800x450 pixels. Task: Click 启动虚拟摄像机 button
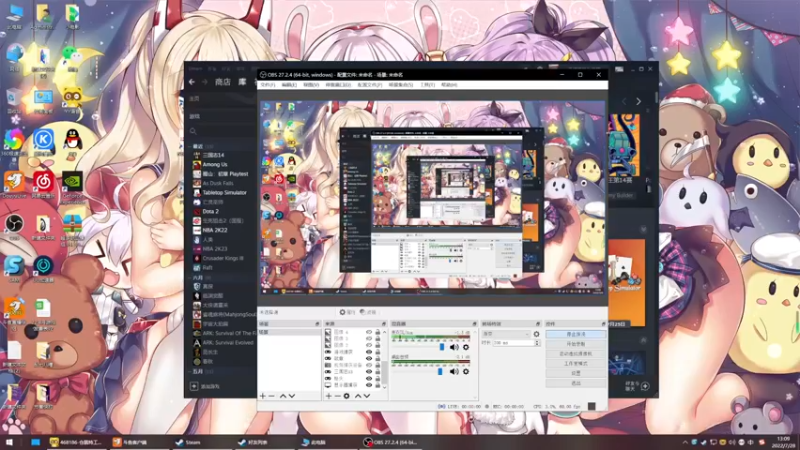[576, 354]
